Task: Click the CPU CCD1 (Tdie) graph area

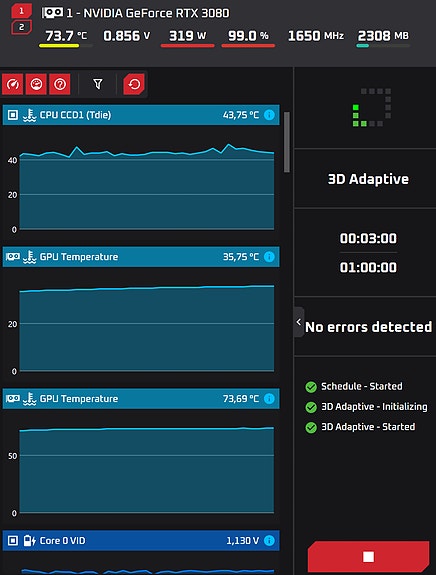Action: [147, 186]
